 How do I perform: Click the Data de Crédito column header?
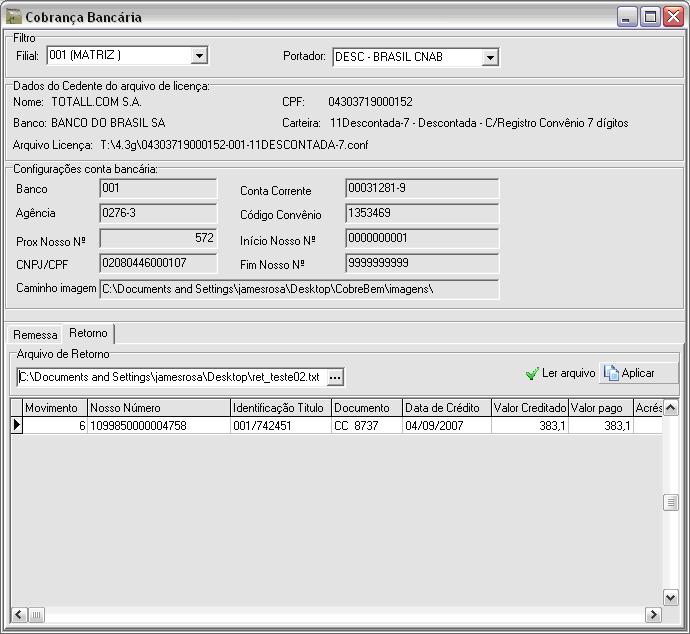[447, 408]
